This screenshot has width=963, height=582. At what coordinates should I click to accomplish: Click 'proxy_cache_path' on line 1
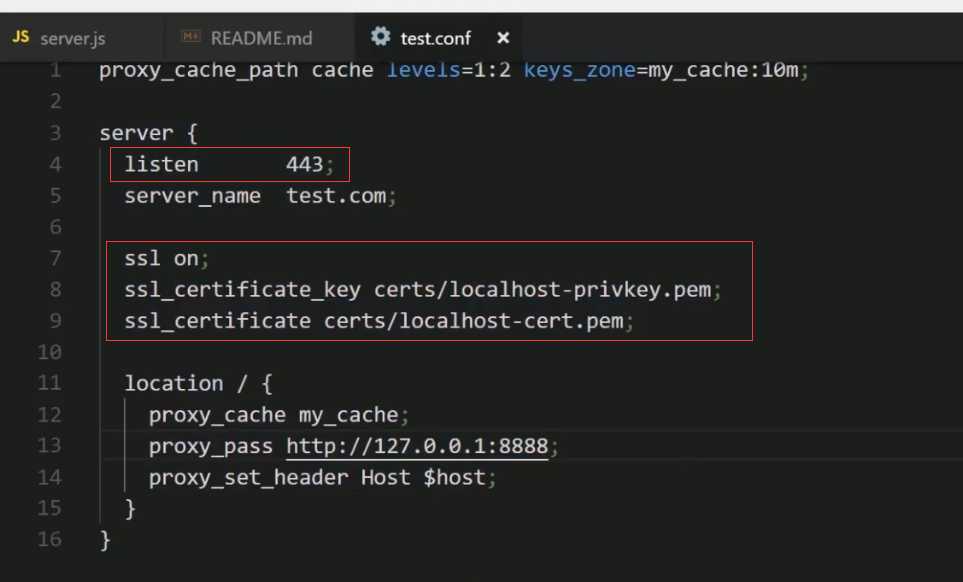(198, 71)
